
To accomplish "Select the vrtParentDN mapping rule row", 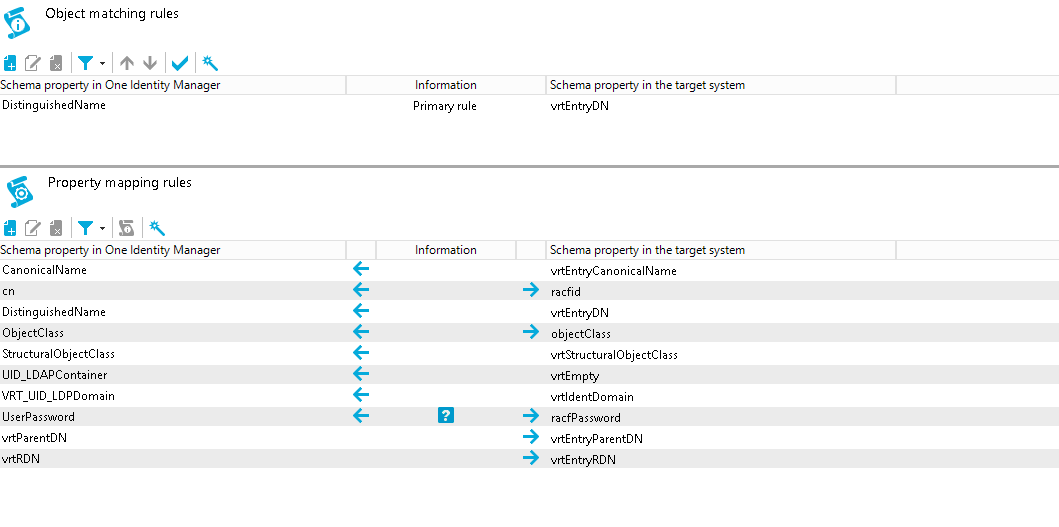I will pyautogui.click(x=530, y=438).
